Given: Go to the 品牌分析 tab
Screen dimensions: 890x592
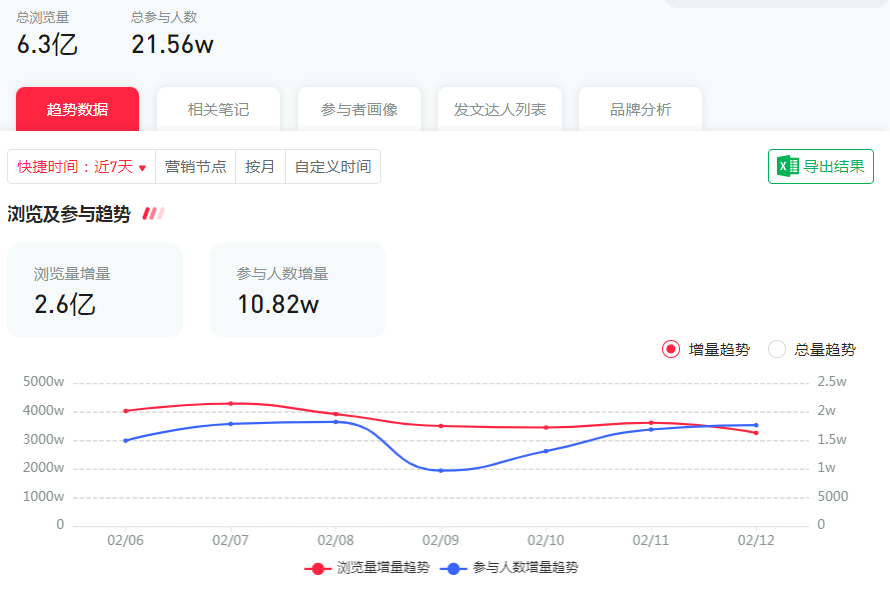Looking at the screenshot, I should (x=641, y=109).
